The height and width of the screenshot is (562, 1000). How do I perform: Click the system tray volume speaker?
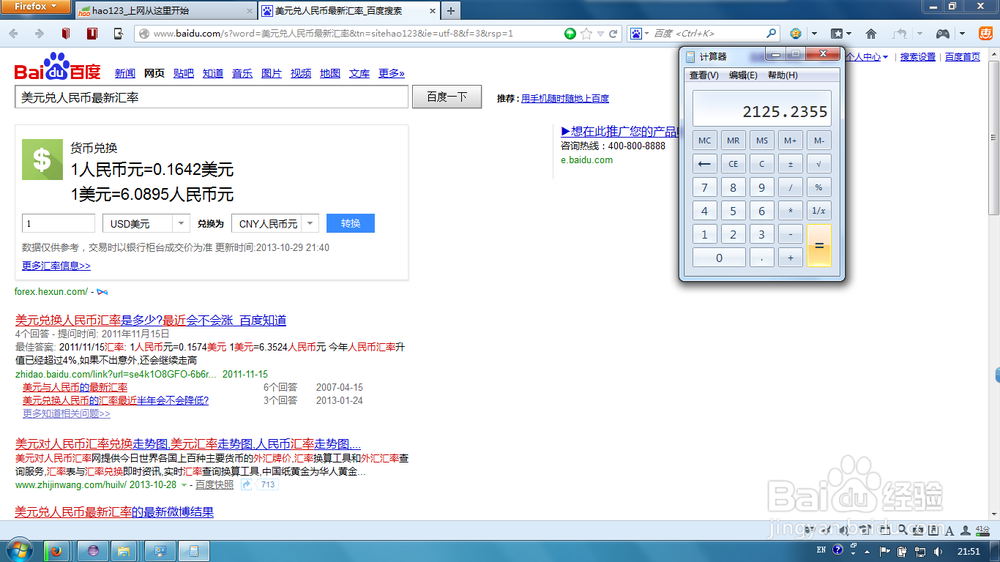938,551
